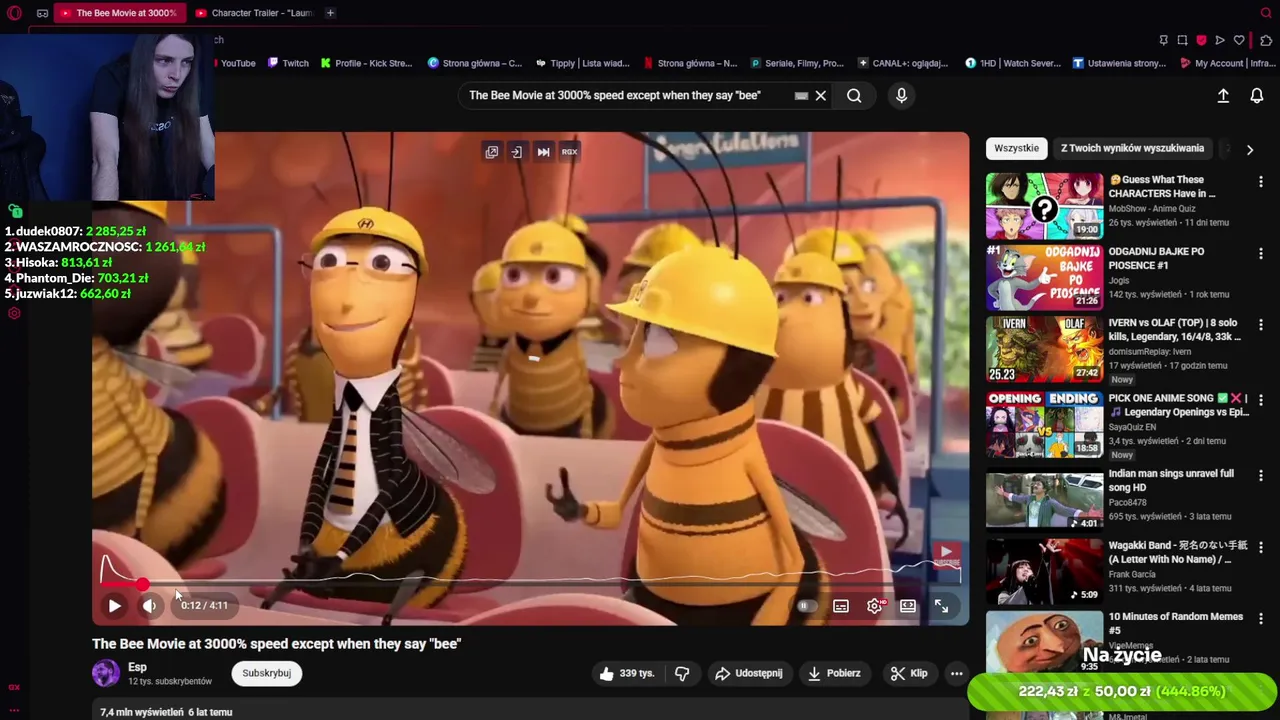1280x720 pixels.
Task: Dislike the video
Action: 682,673
